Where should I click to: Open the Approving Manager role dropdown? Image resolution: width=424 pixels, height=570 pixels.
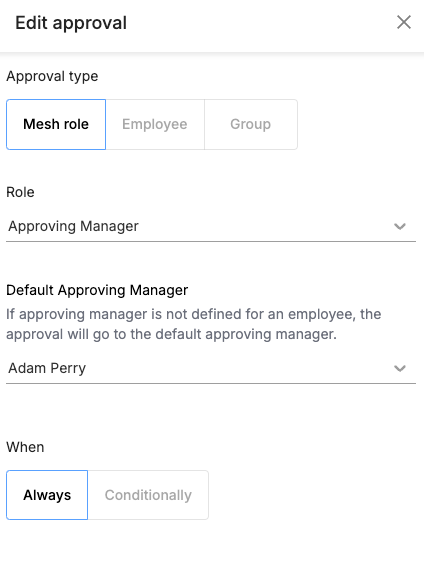pos(211,226)
